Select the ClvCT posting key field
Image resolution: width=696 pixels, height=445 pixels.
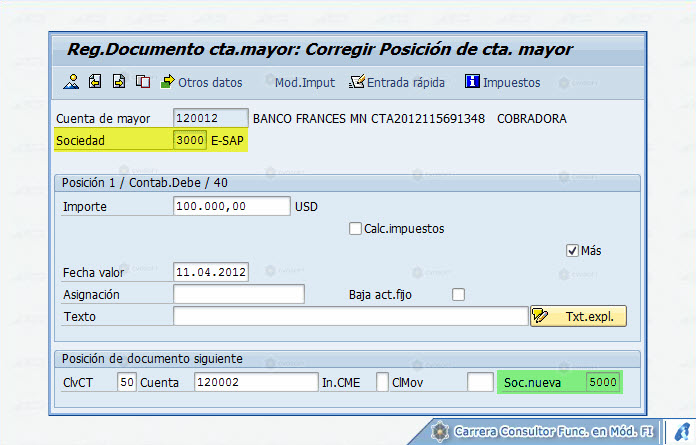pyautogui.click(x=127, y=382)
